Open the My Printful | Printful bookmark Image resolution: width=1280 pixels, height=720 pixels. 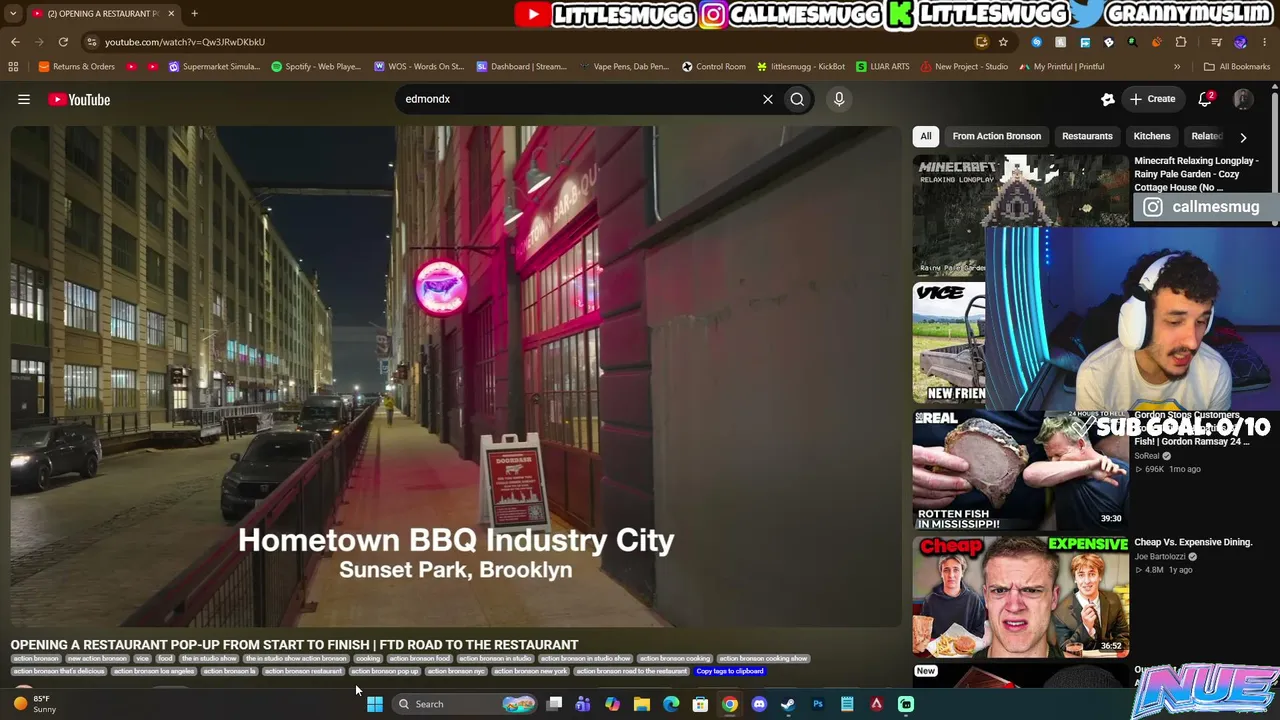click(1062, 67)
